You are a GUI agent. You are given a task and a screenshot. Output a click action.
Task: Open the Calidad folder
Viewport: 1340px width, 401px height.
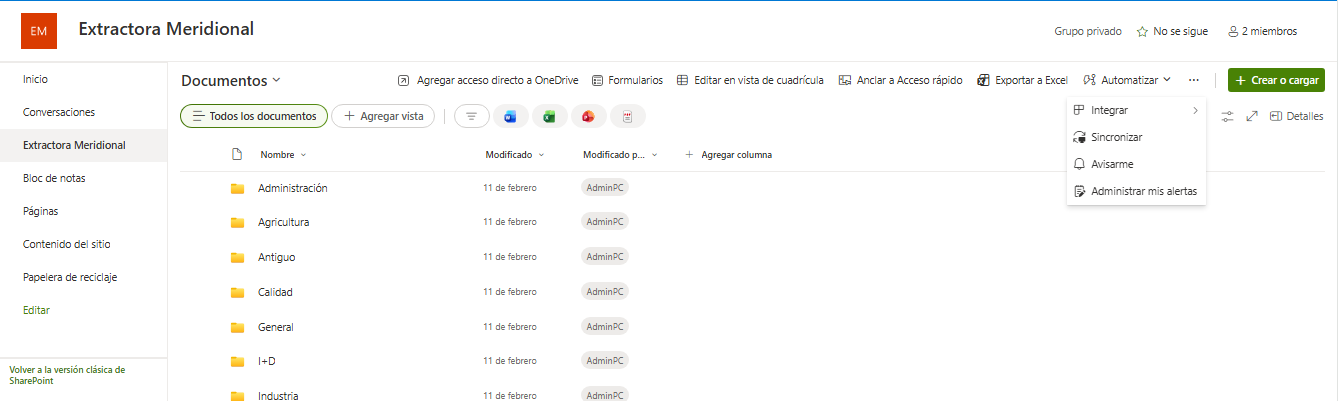point(275,292)
